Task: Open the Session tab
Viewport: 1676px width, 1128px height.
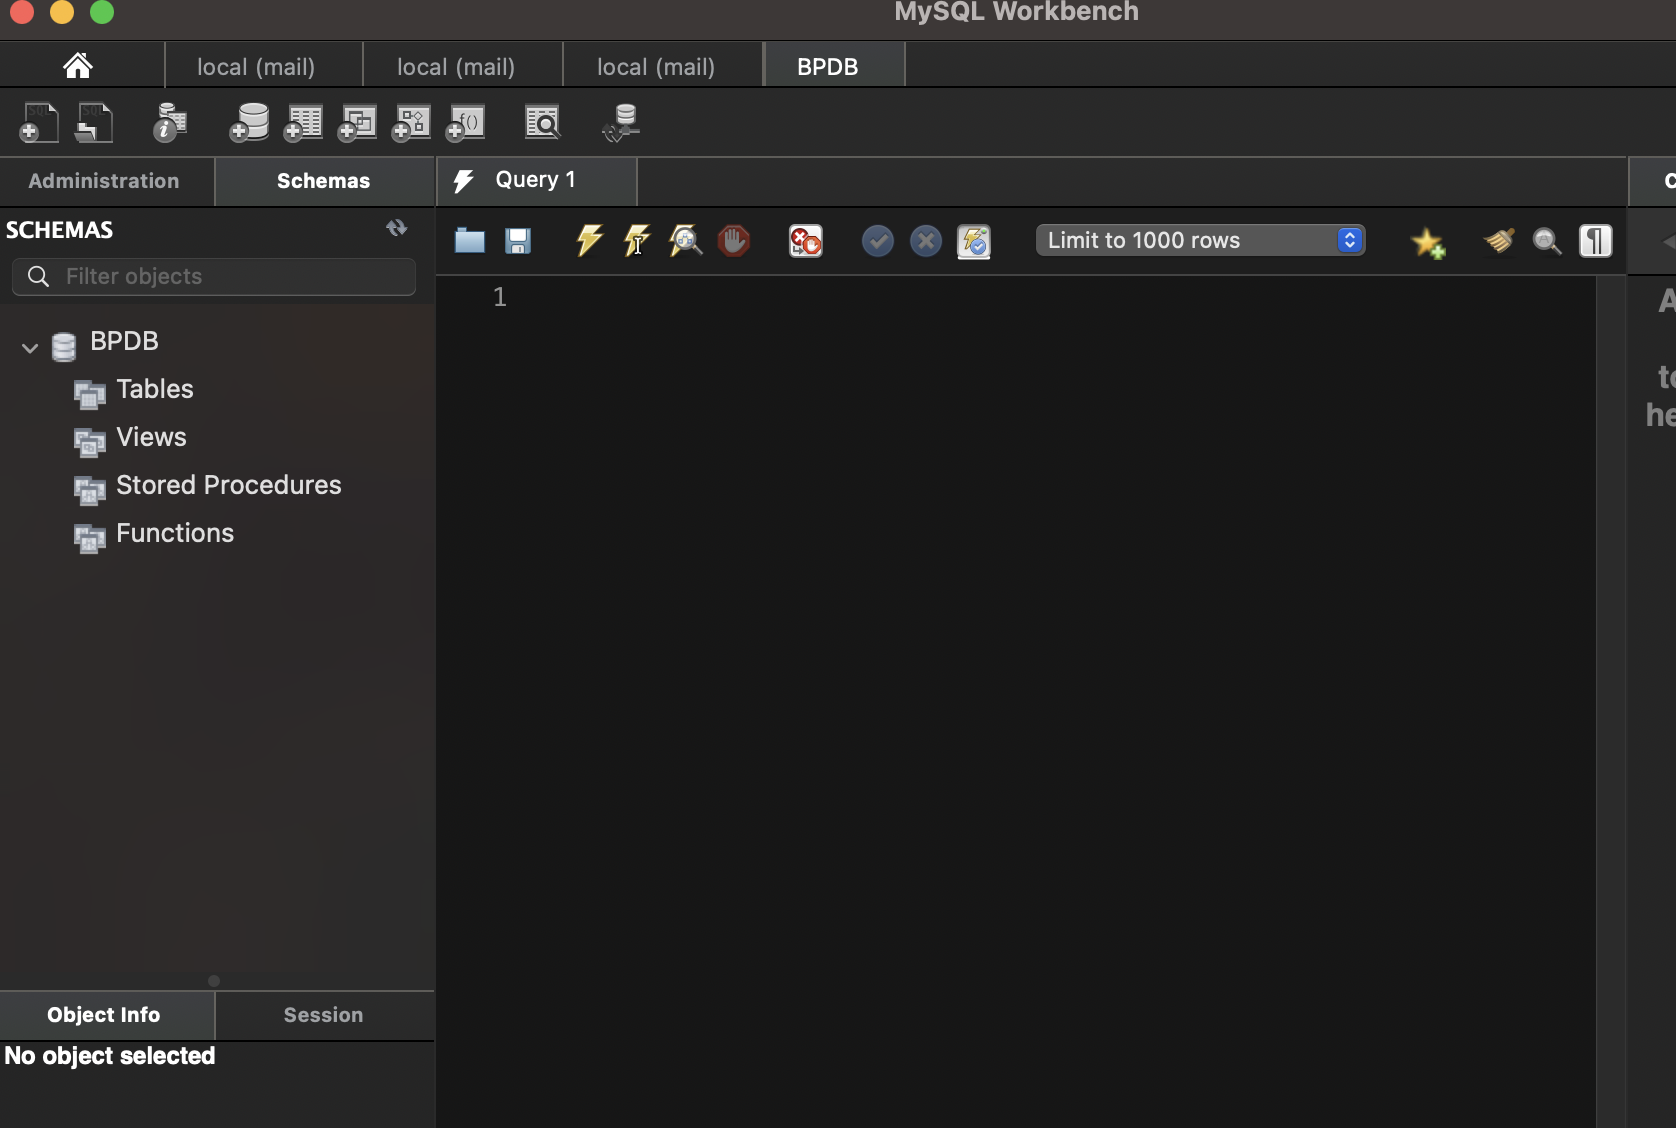Action: (x=324, y=1015)
